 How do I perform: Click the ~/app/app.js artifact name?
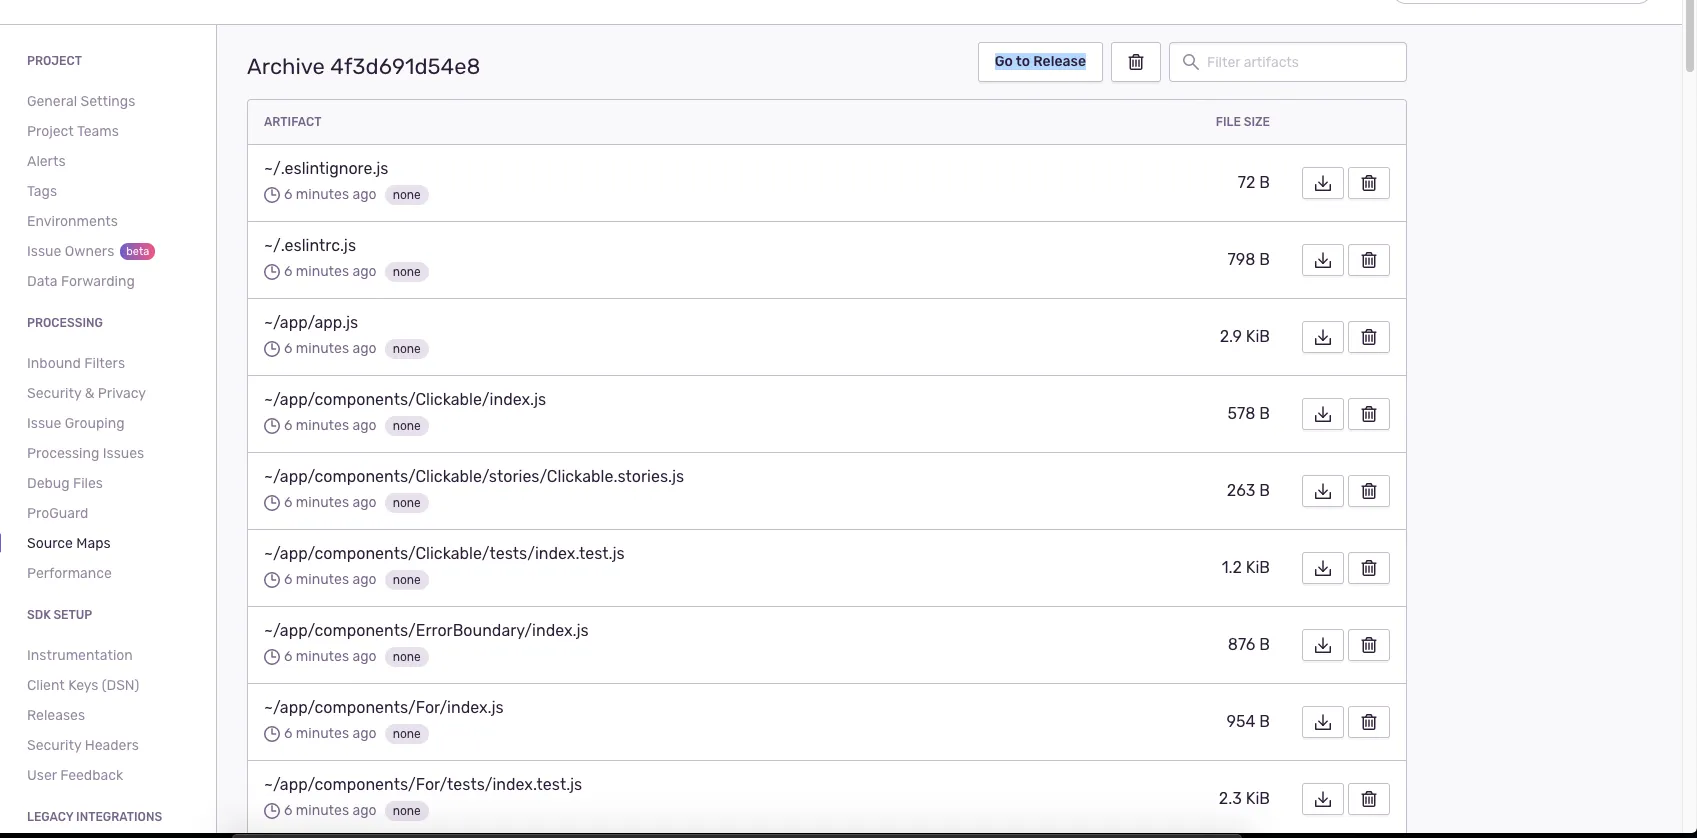click(x=311, y=323)
